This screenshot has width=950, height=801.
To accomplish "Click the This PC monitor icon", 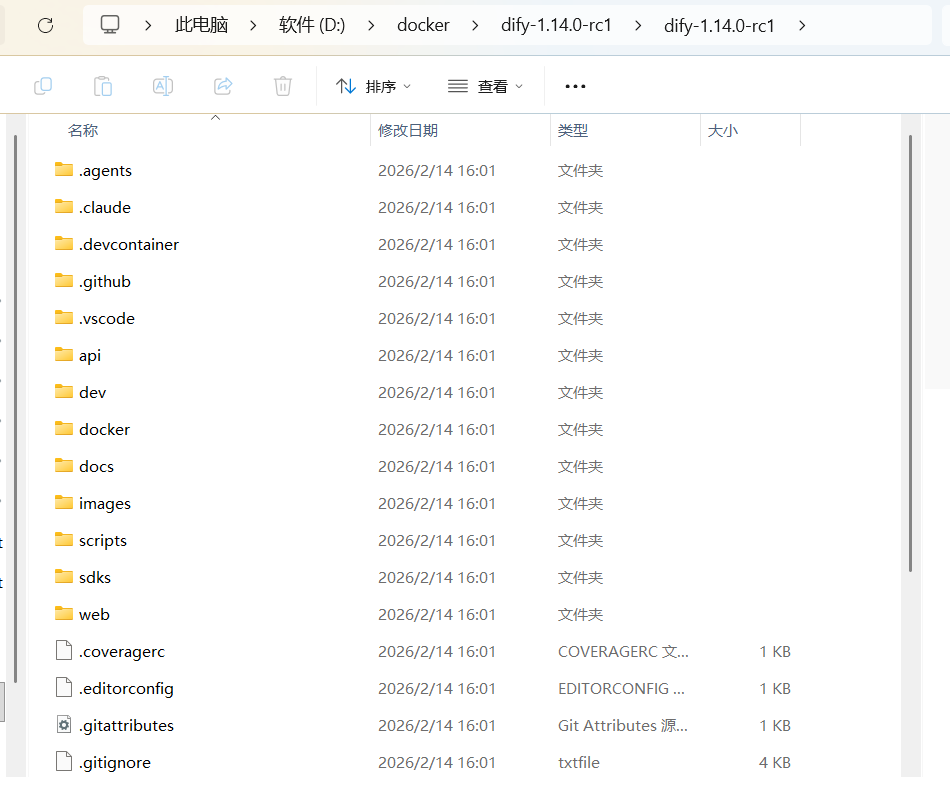I will (110, 25).
